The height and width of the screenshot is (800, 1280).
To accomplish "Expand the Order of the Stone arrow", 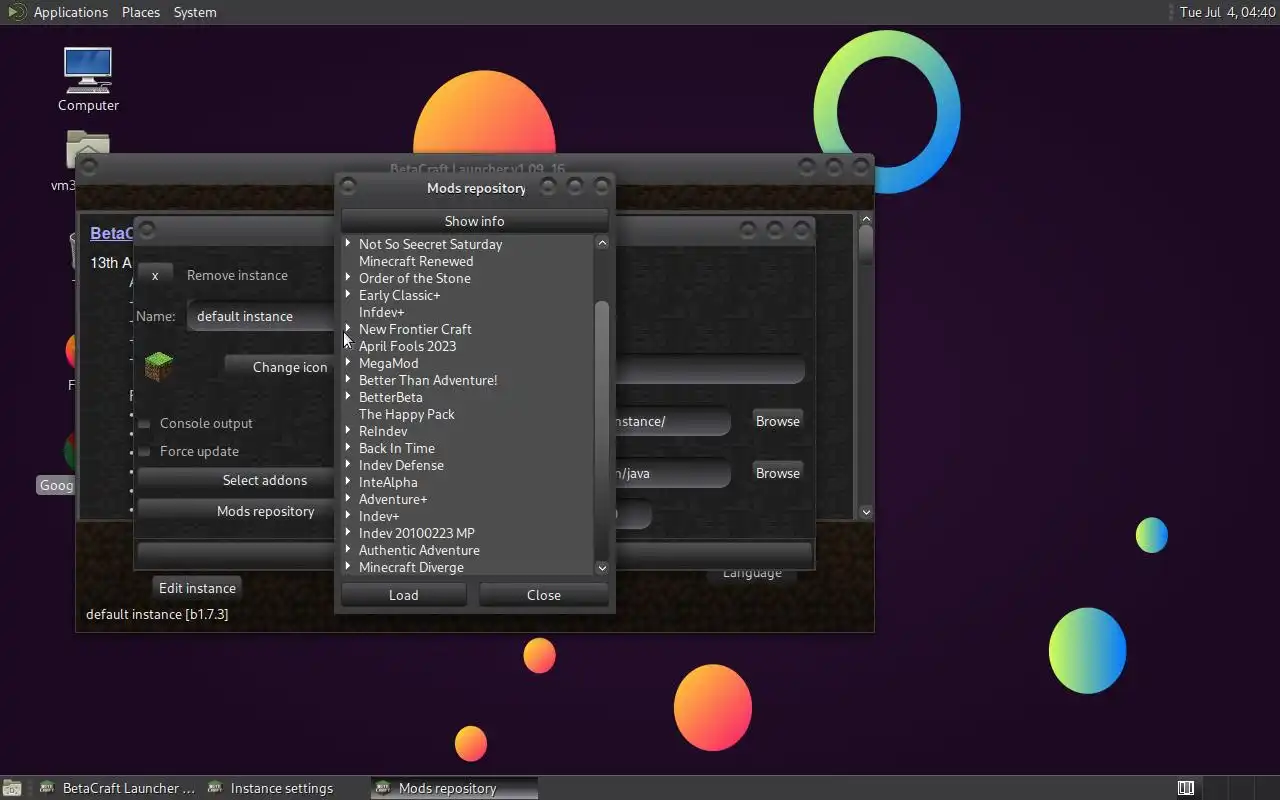I will 348,278.
